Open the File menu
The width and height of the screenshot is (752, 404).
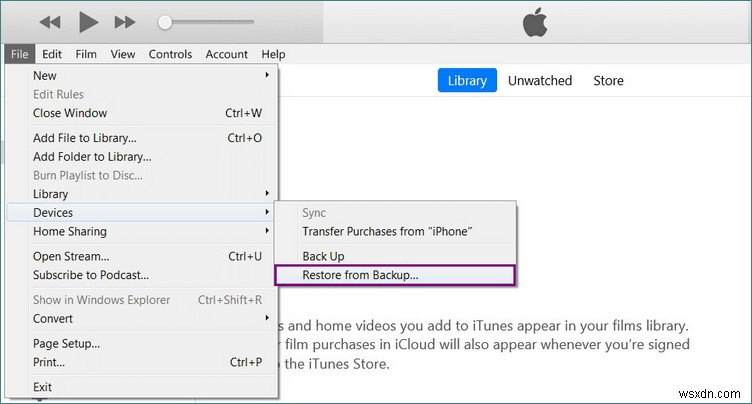[x=20, y=54]
